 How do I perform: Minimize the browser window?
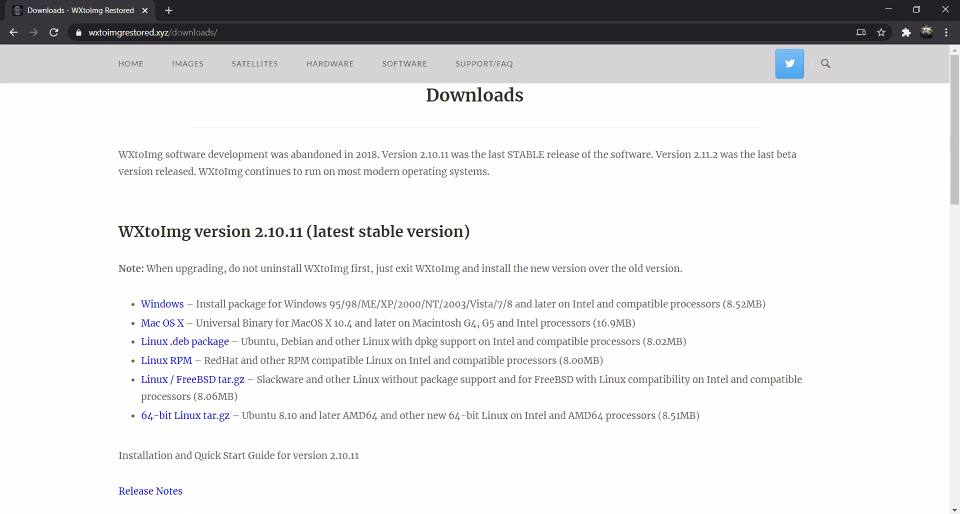point(888,10)
